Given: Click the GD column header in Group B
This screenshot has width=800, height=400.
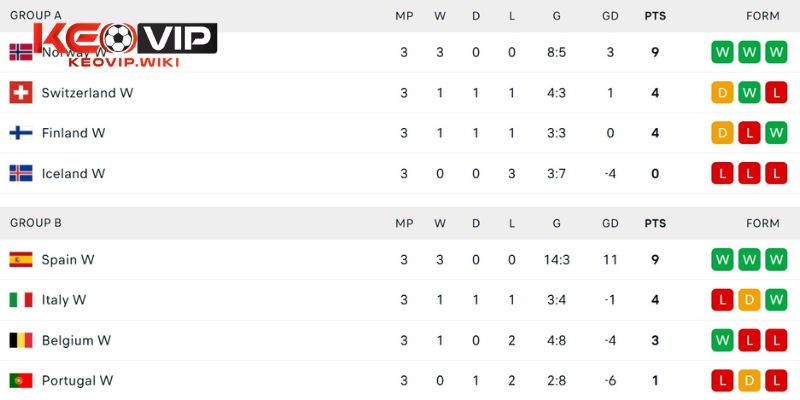Looking at the screenshot, I should pos(611,223).
